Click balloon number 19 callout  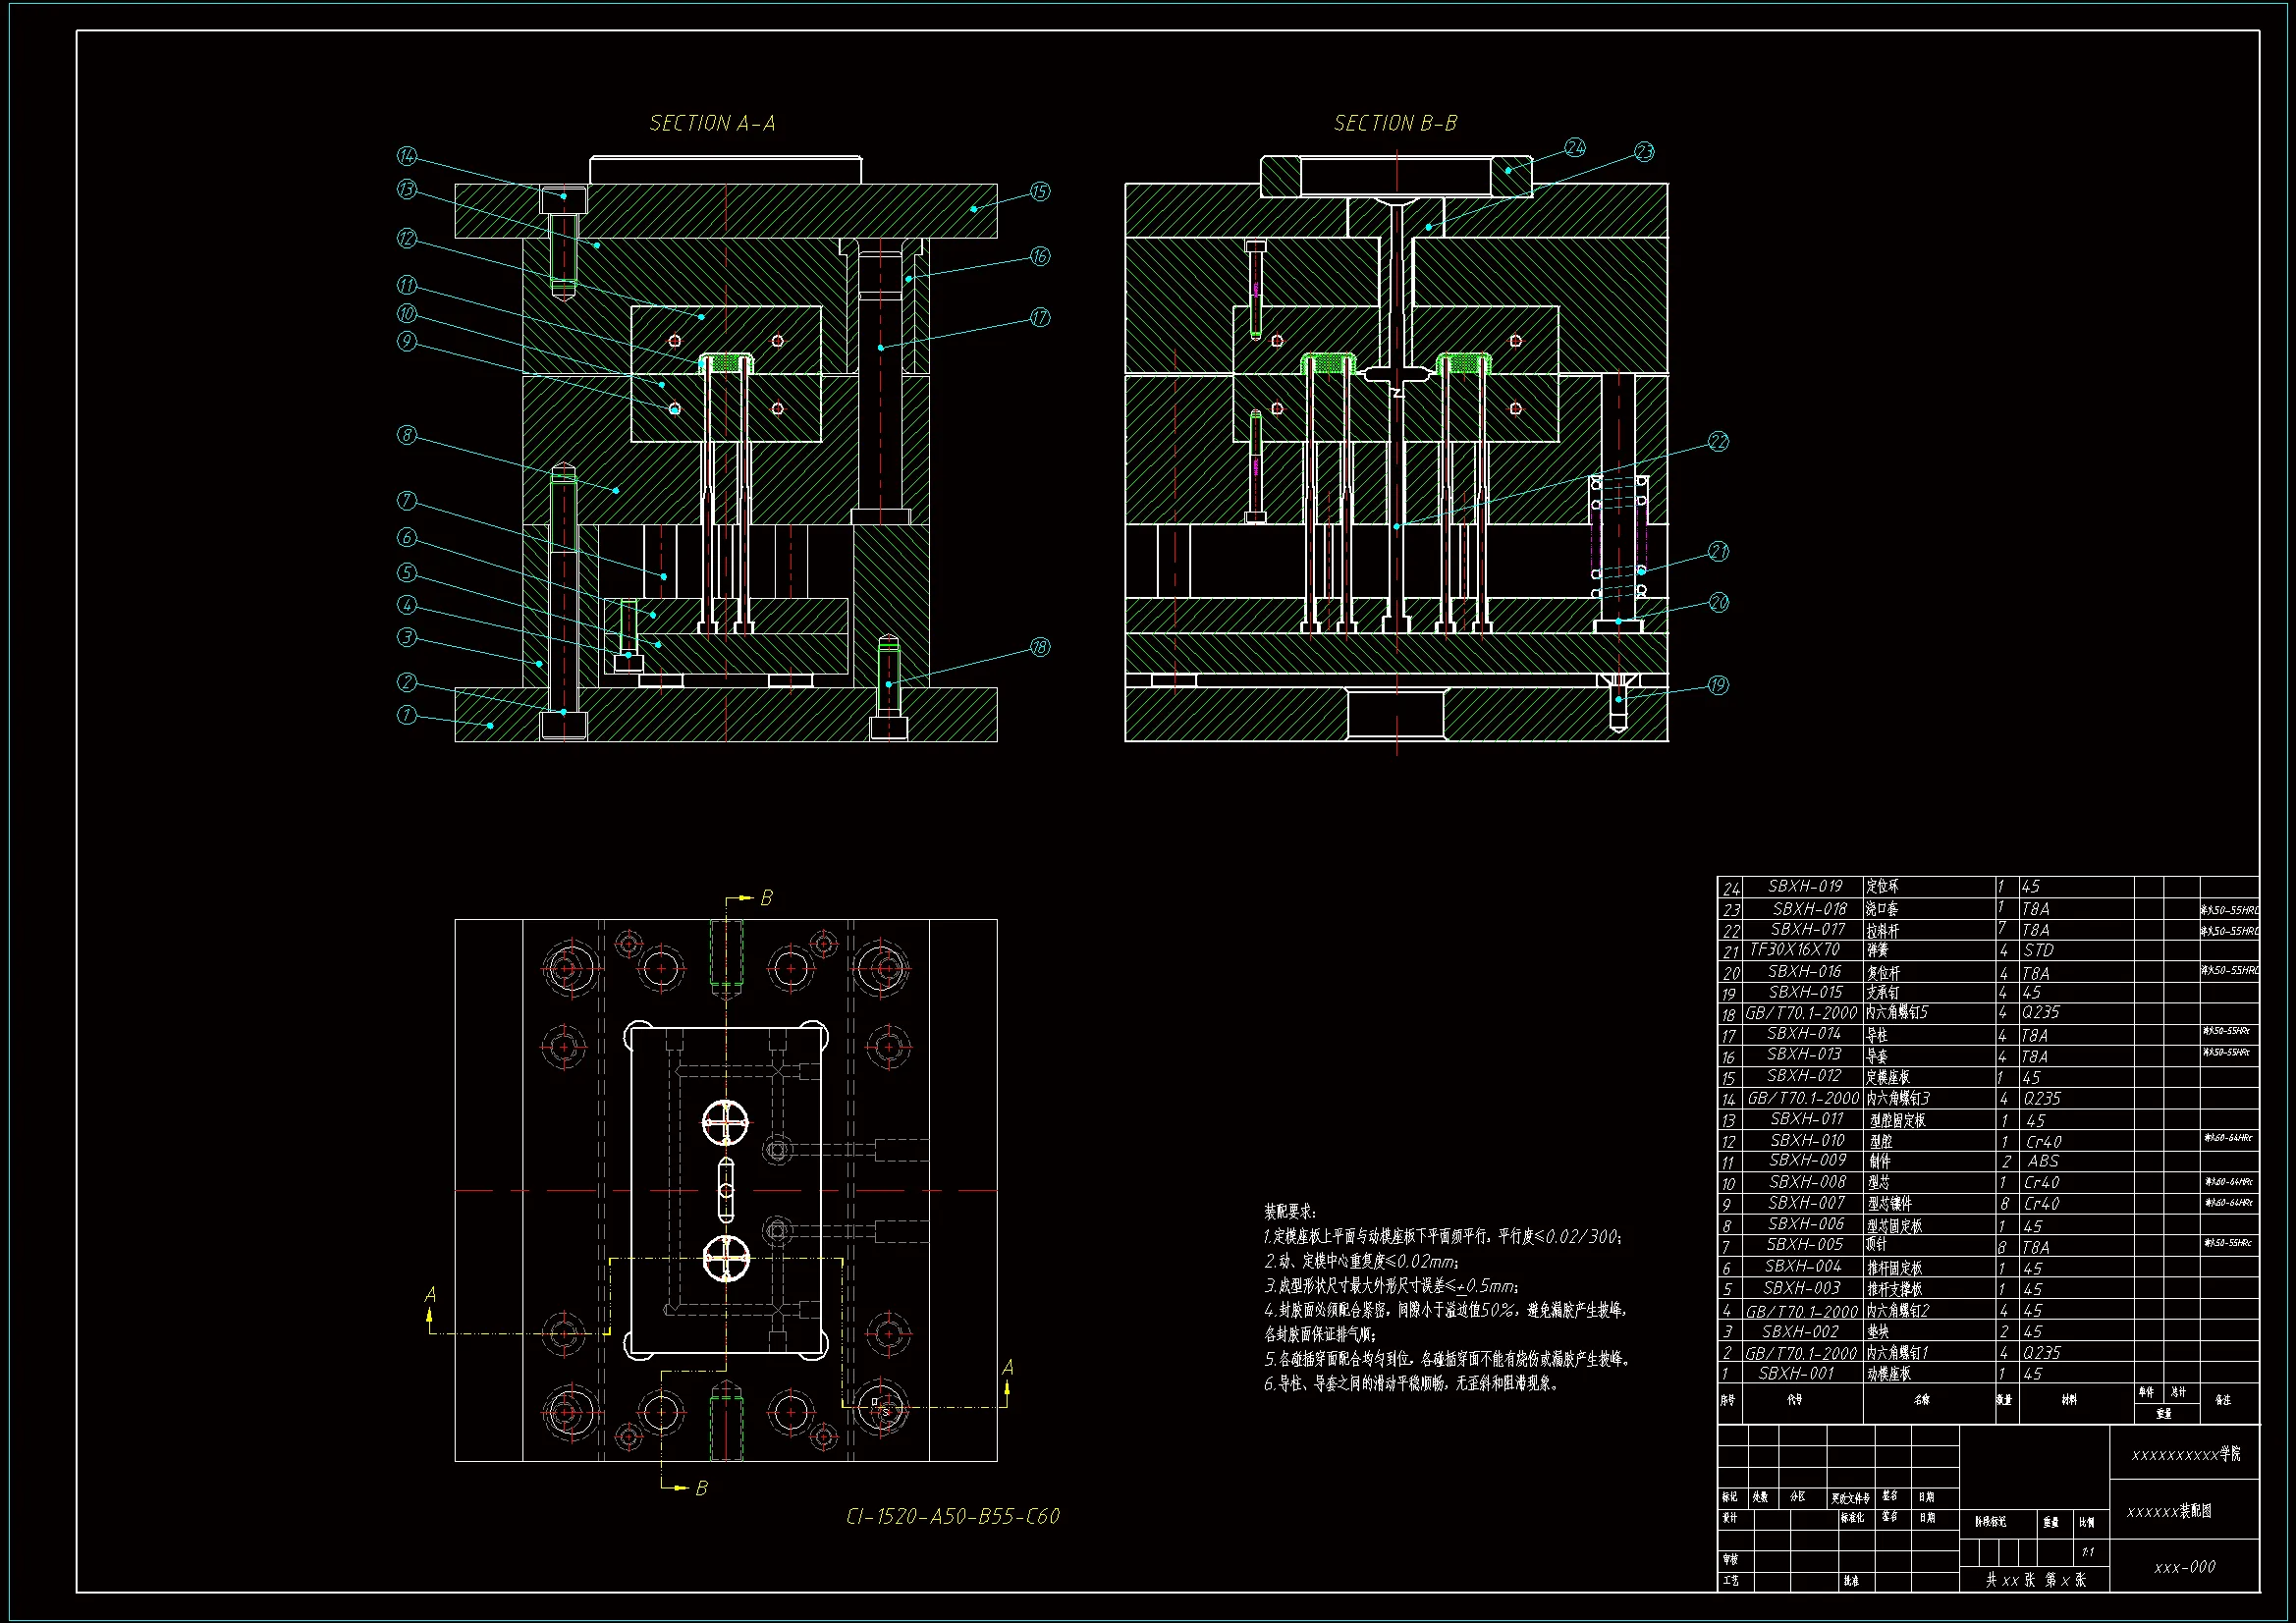pyautogui.click(x=1718, y=685)
